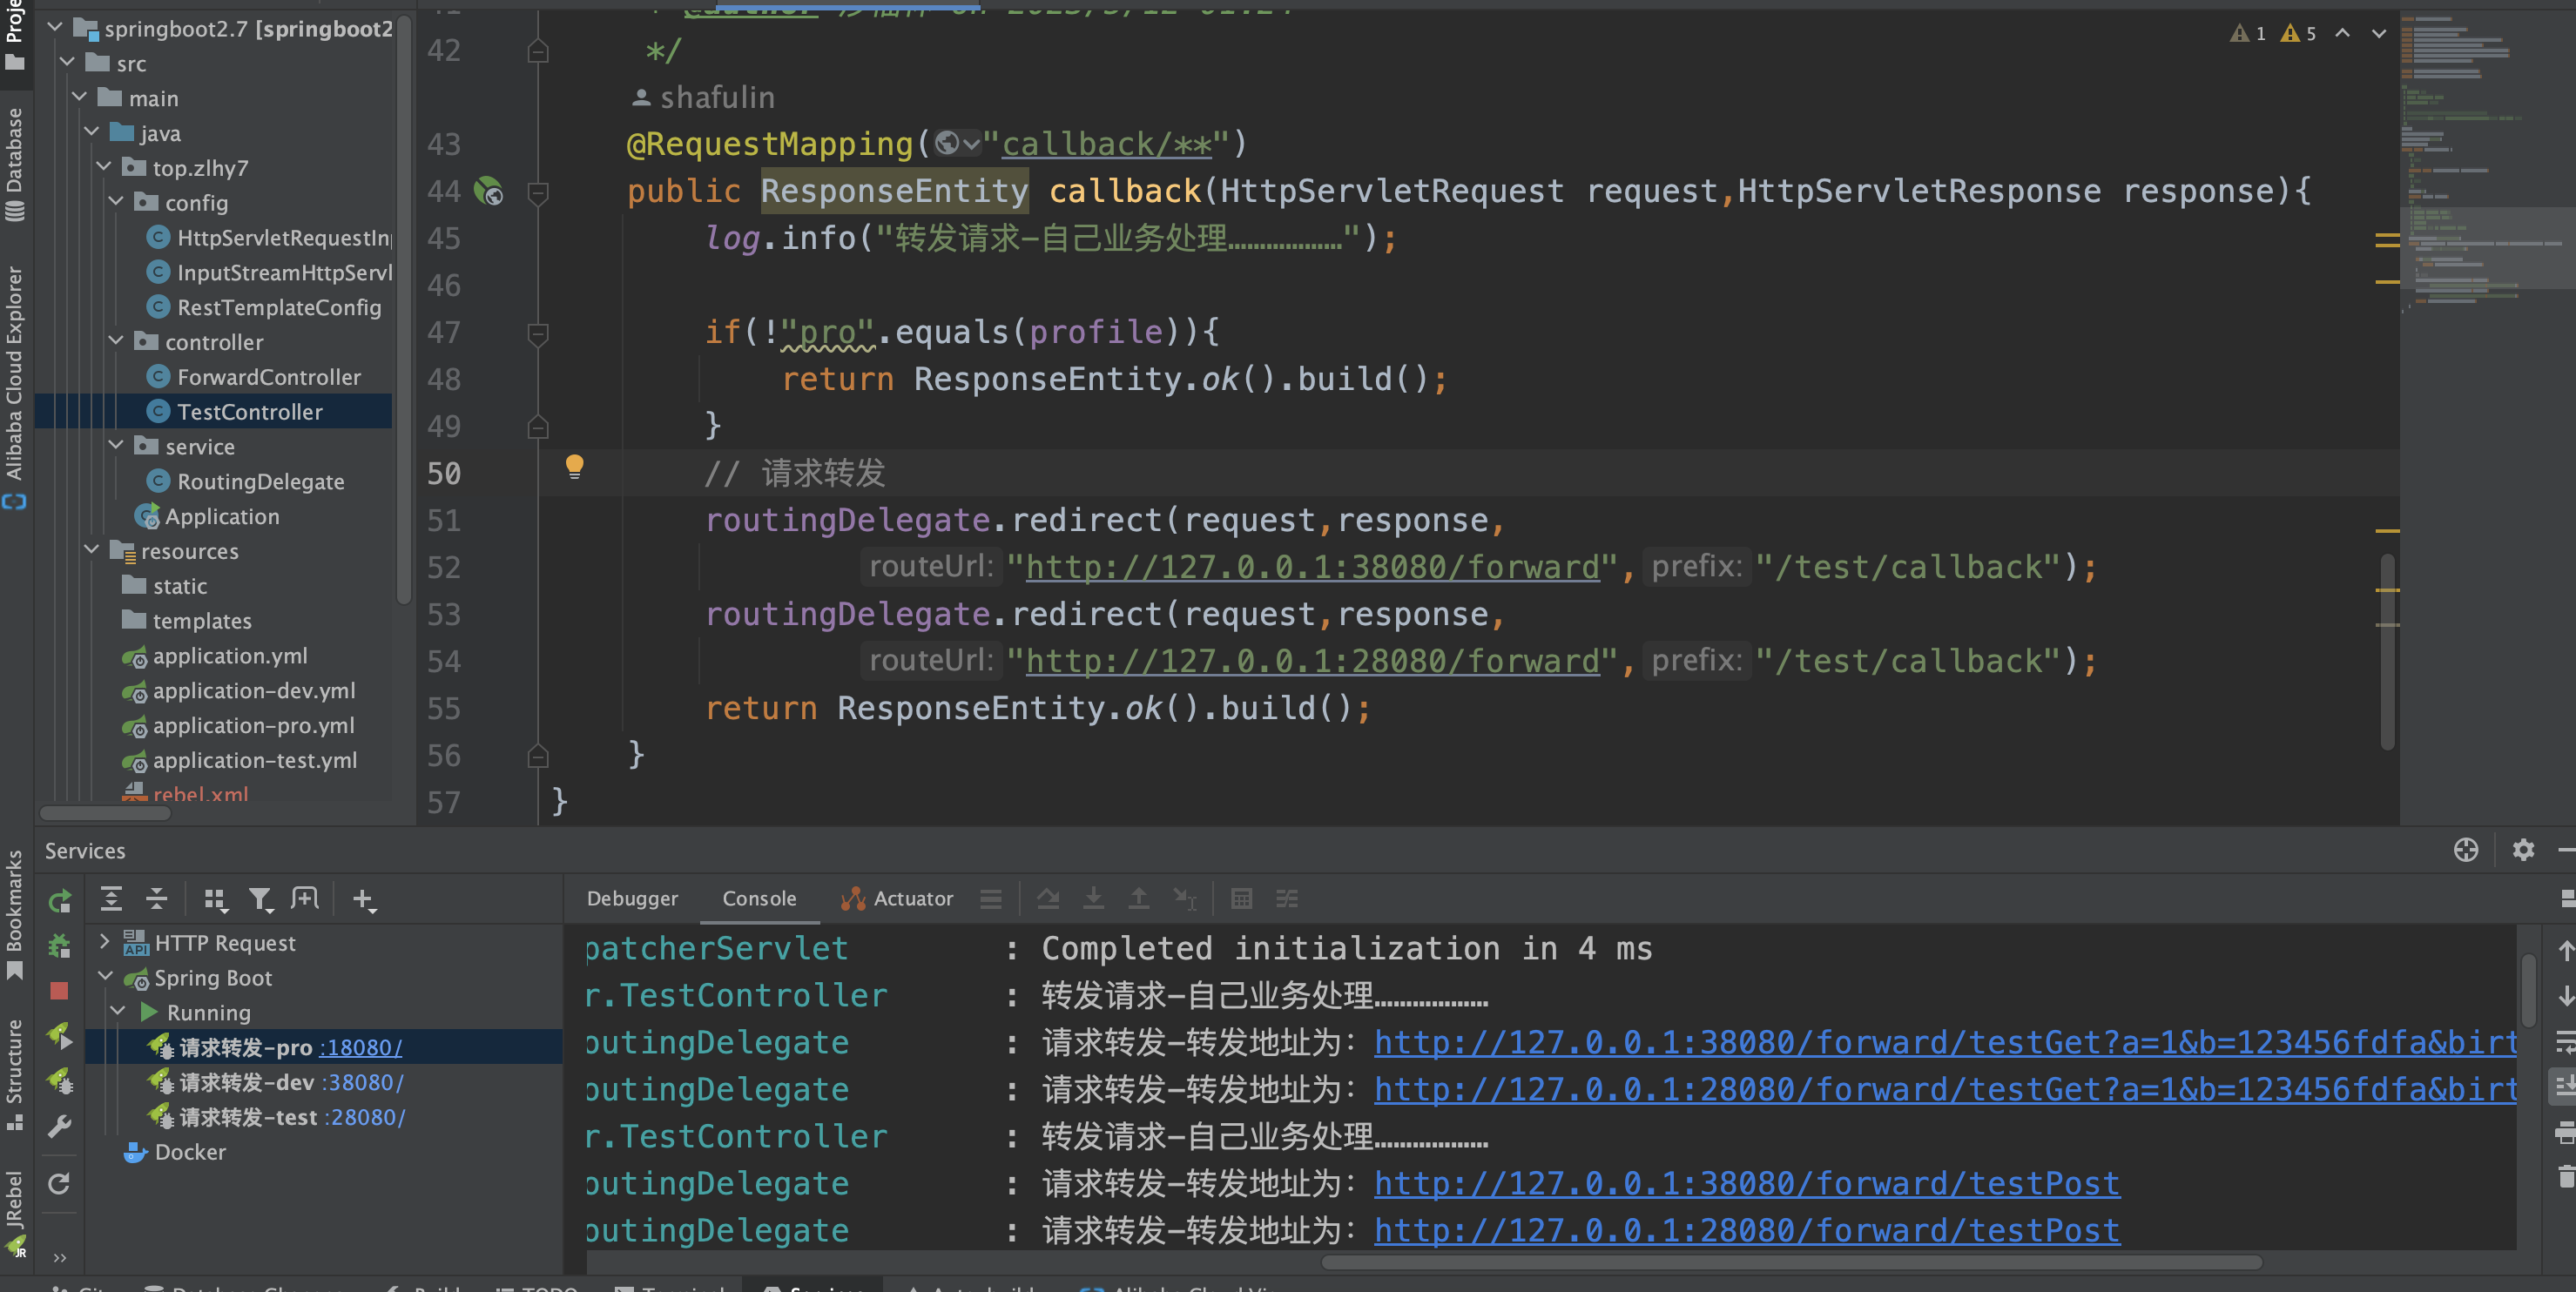Collapse the controller package node
The width and height of the screenshot is (2576, 1292).
coord(116,341)
